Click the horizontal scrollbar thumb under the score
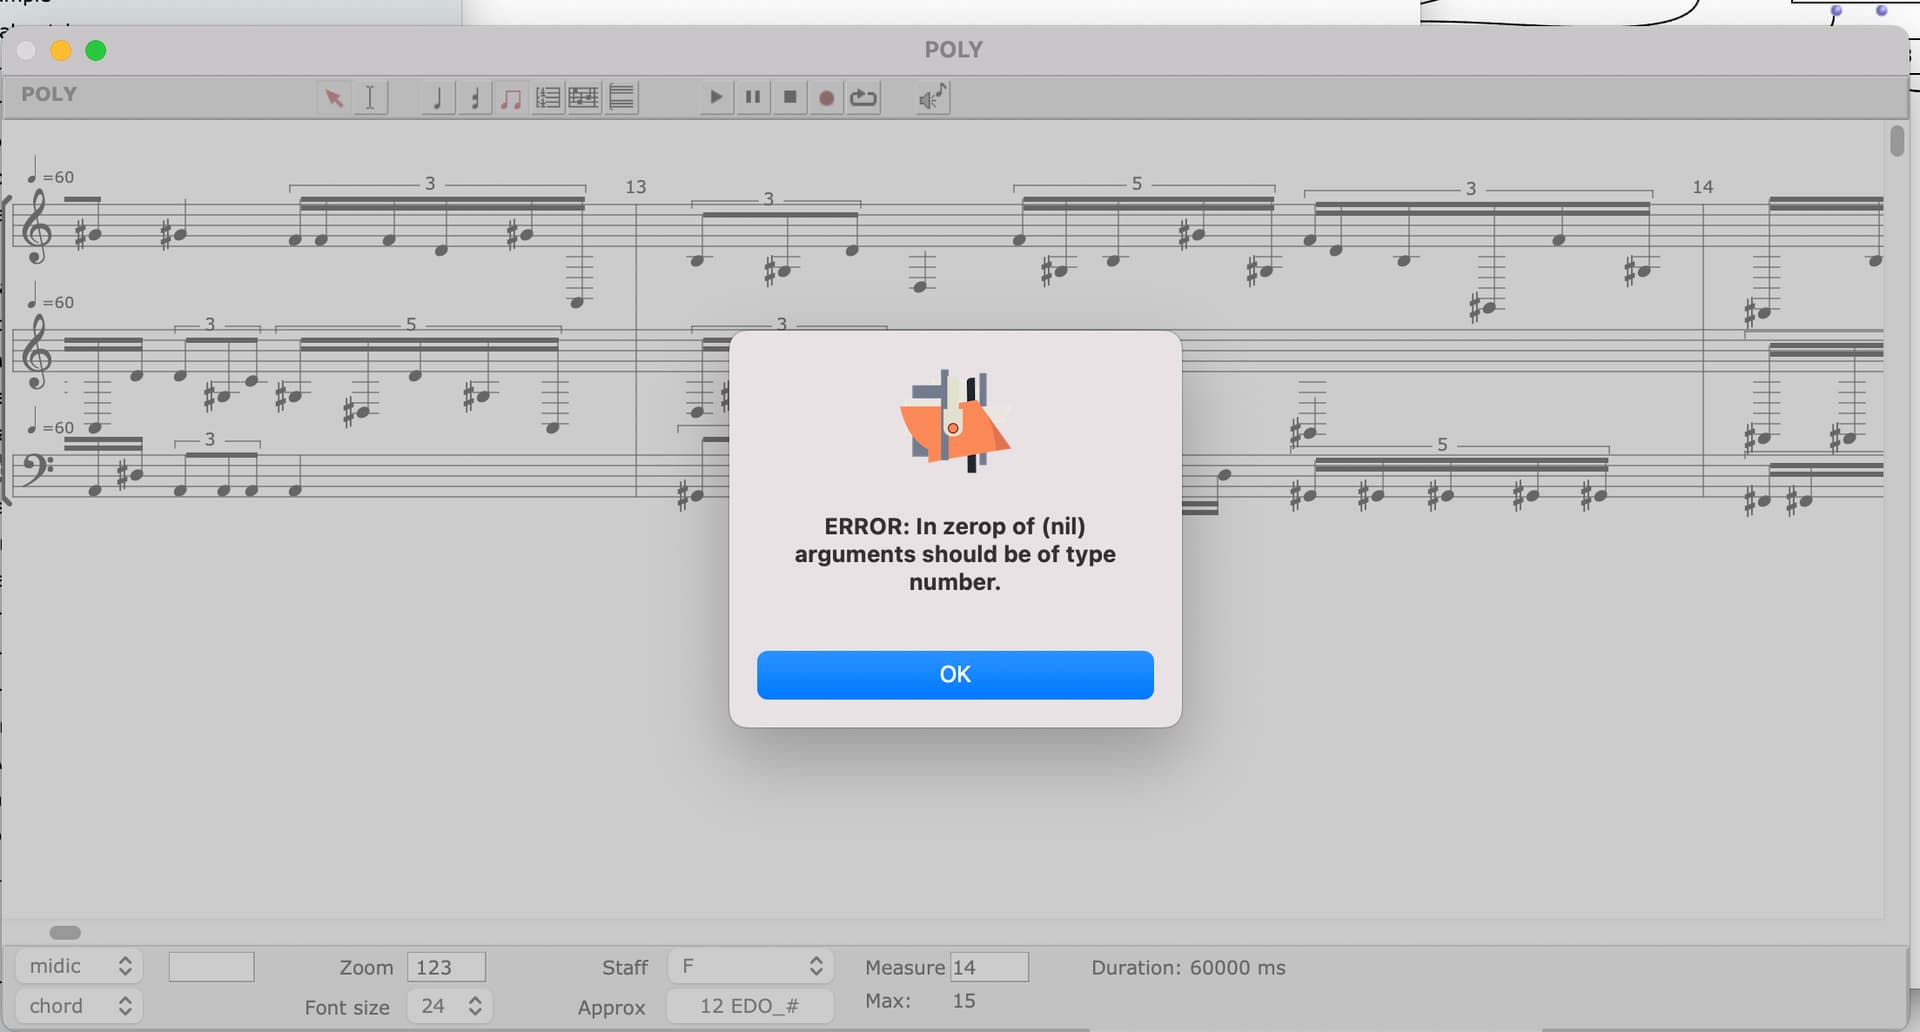The height and width of the screenshot is (1032, 1920). pyautogui.click(x=65, y=933)
